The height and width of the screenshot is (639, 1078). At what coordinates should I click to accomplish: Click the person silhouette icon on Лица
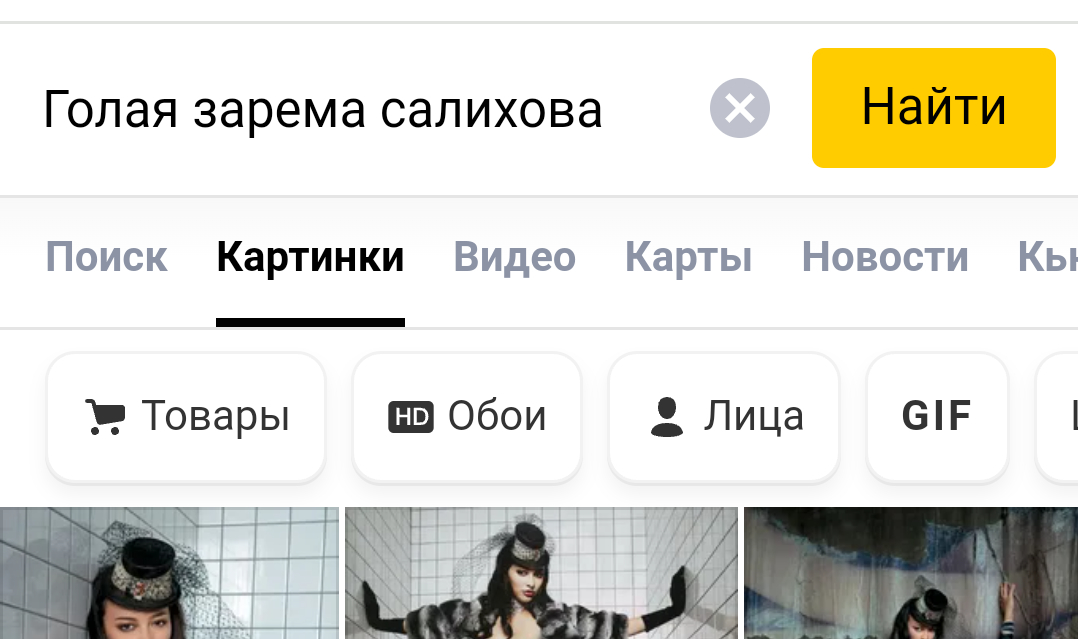click(x=666, y=417)
